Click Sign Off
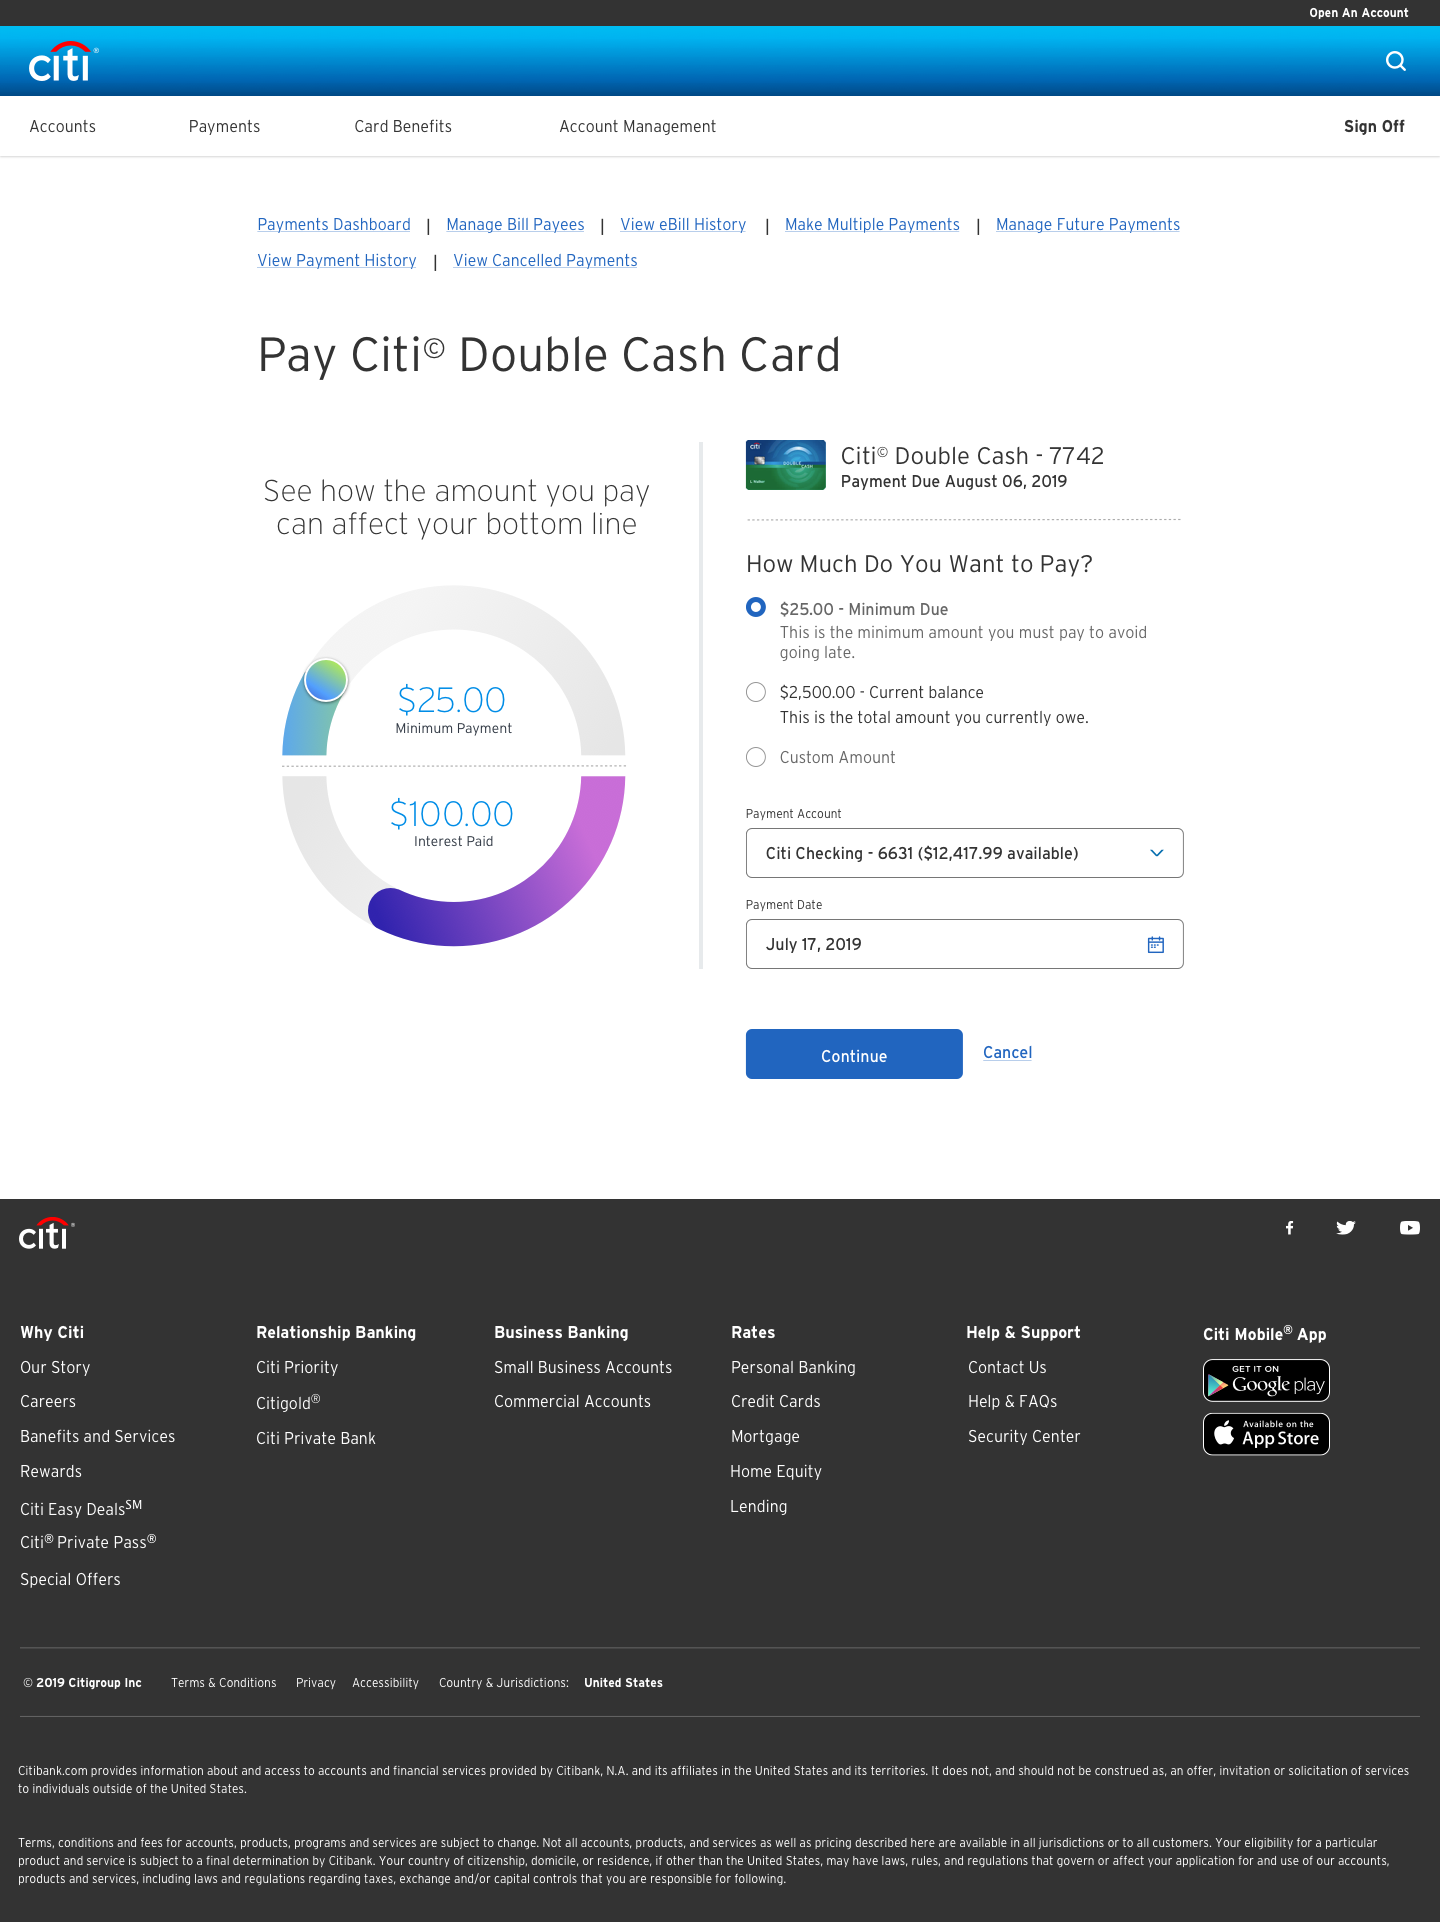 click(1374, 126)
